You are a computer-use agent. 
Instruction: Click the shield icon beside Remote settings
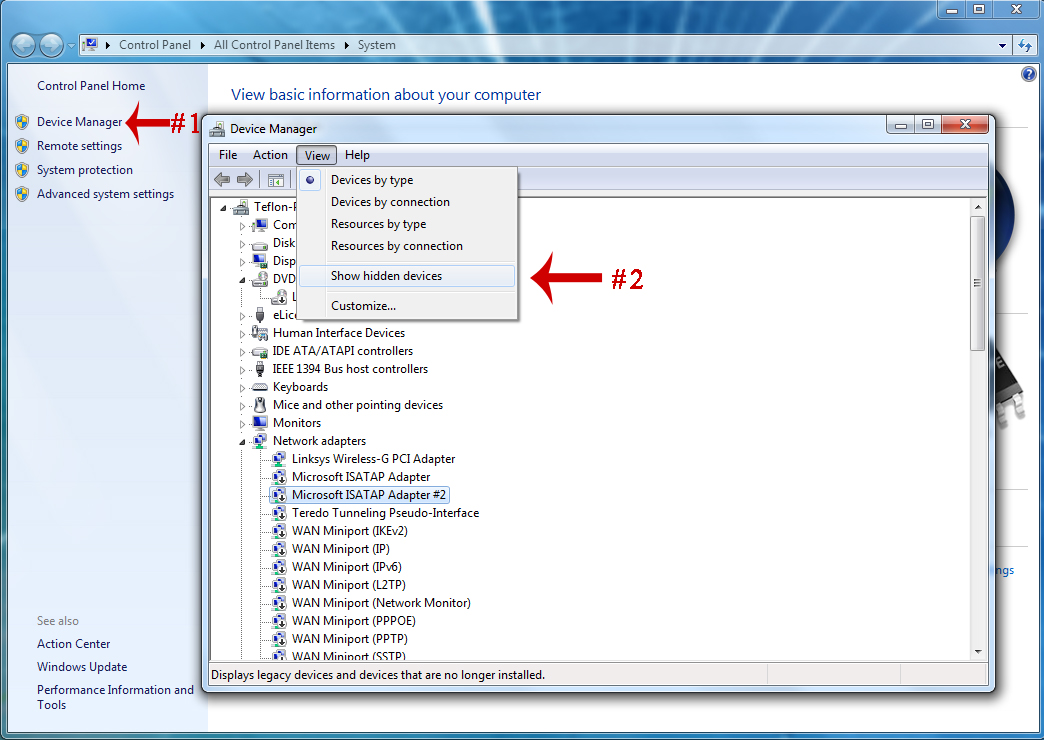[x=22, y=146]
